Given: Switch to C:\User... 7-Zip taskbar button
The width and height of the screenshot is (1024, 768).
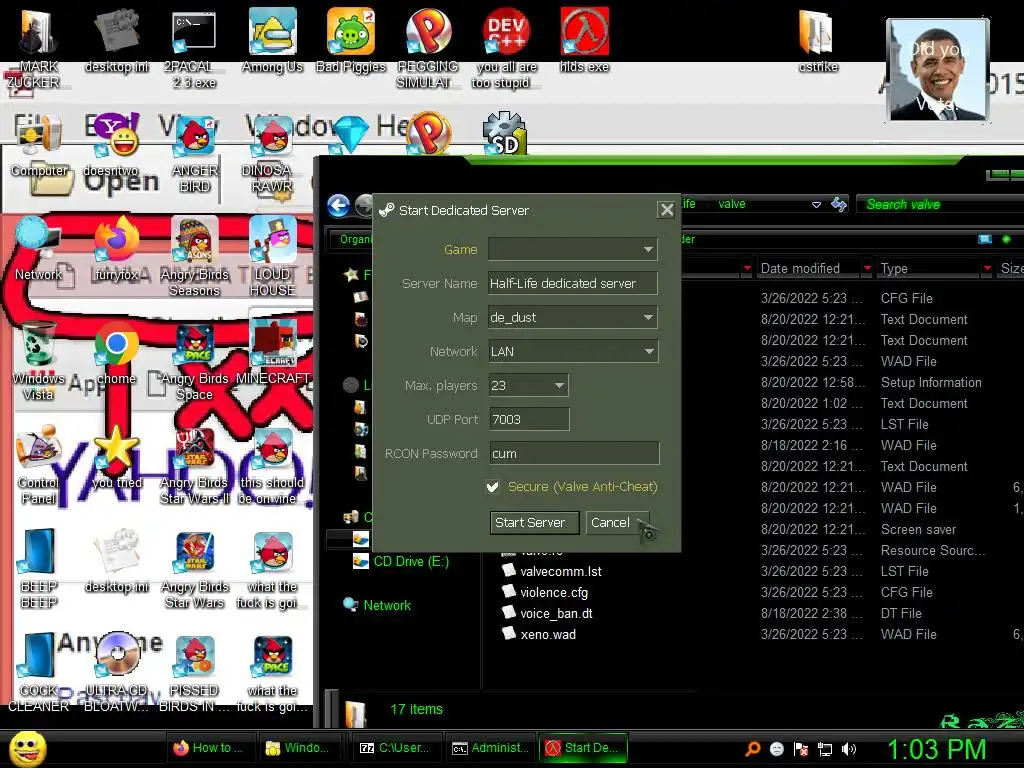Looking at the screenshot, I should pos(396,748).
